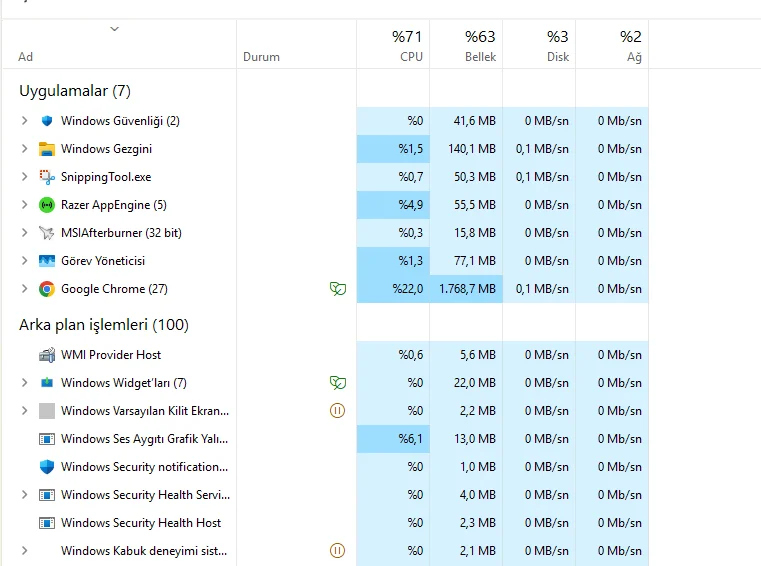Click the Windows Gezgini folder icon
The height and width of the screenshot is (566, 761).
pos(47,149)
